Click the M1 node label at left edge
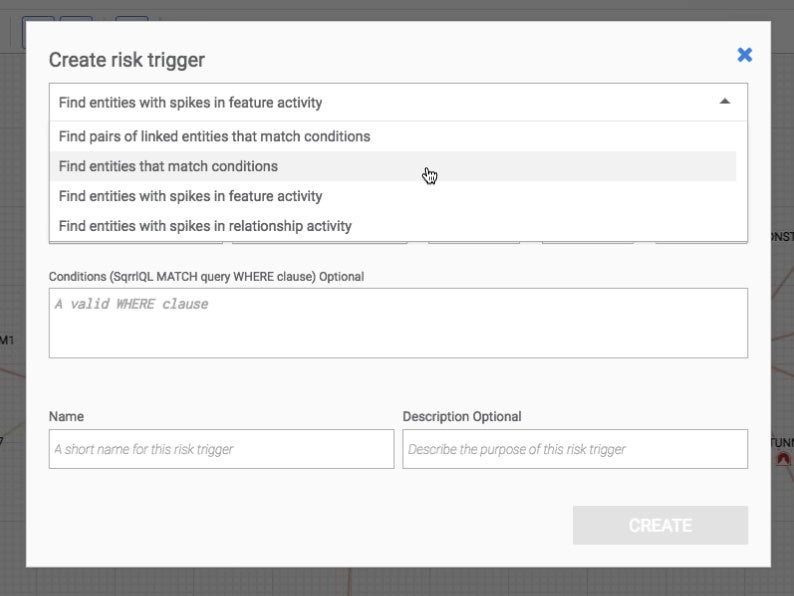Image resolution: width=794 pixels, height=596 pixels. click(7, 340)
